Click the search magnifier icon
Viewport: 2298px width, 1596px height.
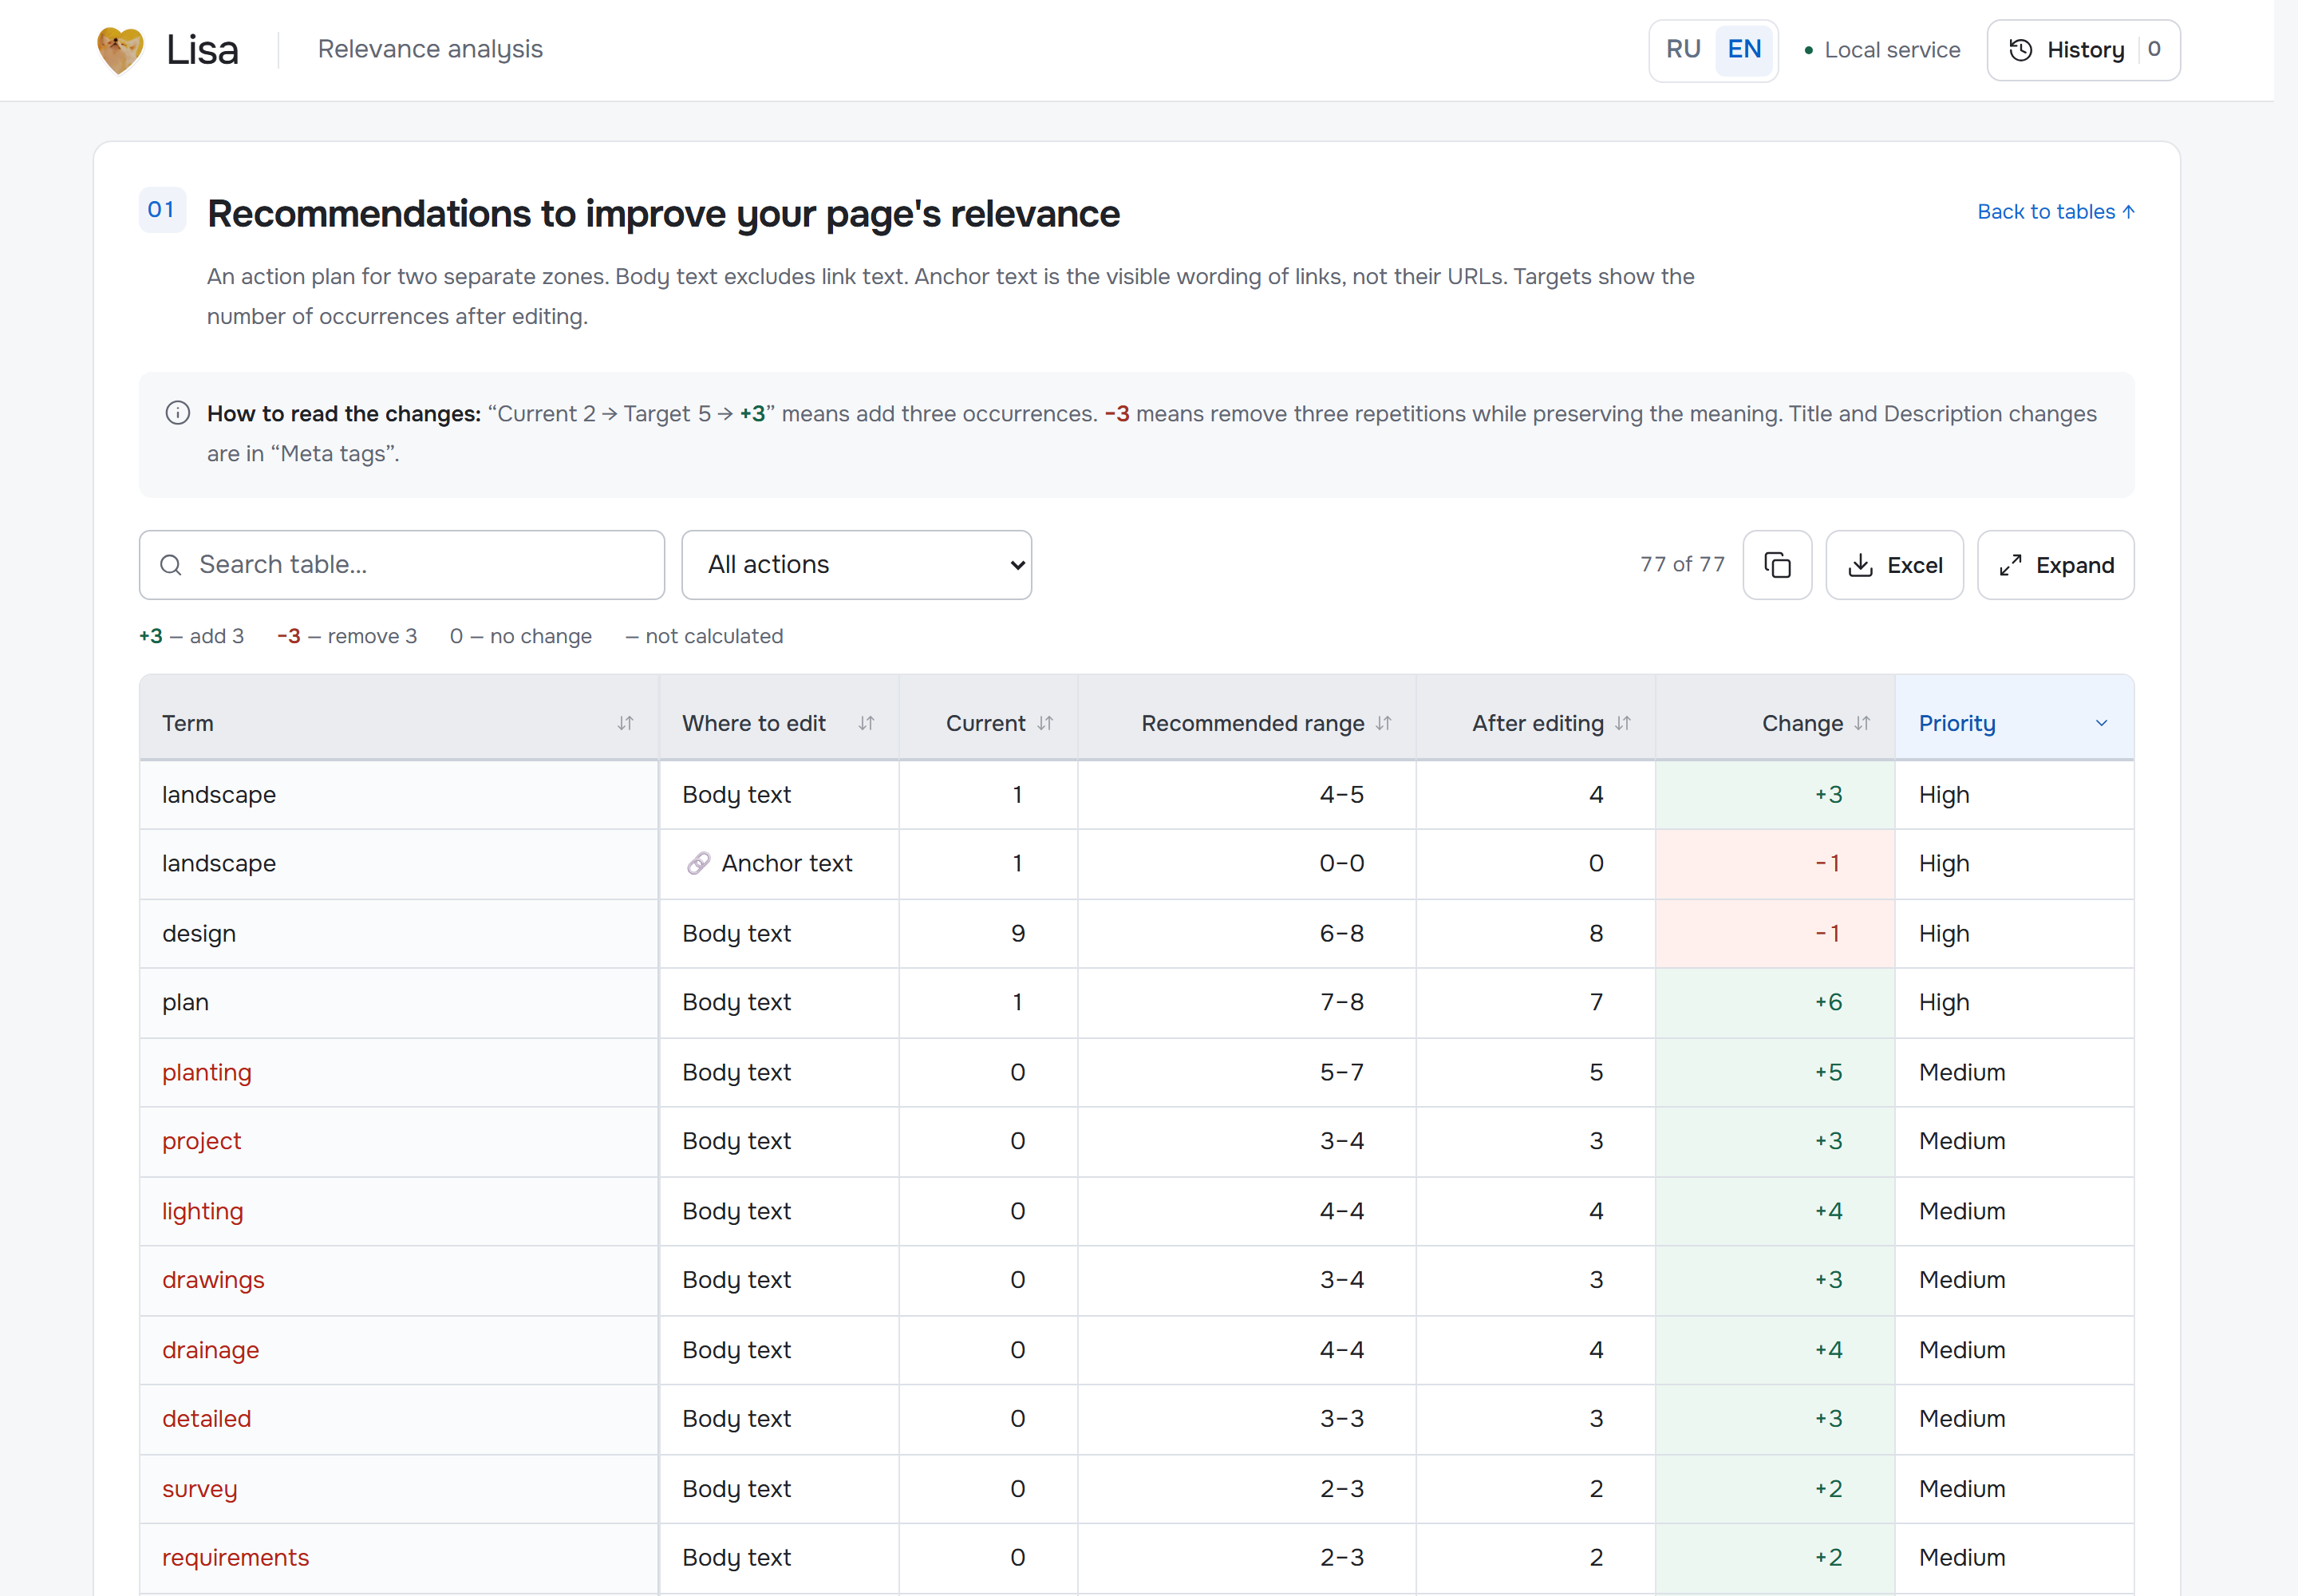(x=171, y=565)
